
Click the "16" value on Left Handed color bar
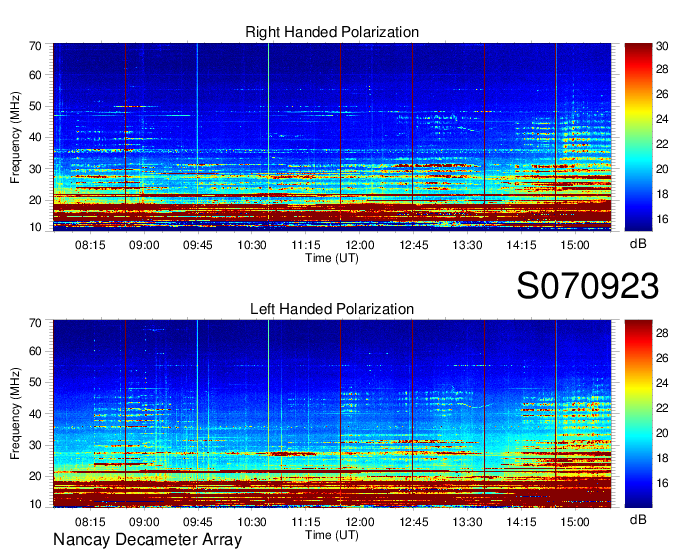coord(662,483)
